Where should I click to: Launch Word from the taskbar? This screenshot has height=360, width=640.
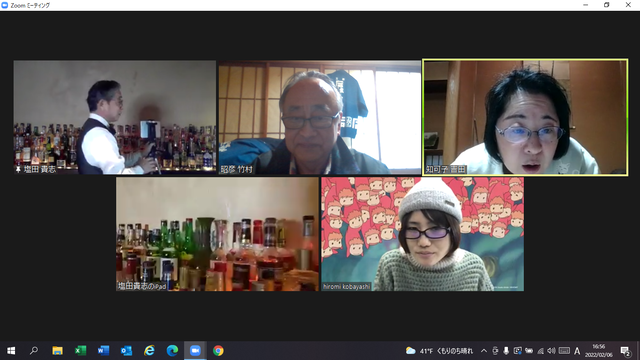[x=103, y=351]
